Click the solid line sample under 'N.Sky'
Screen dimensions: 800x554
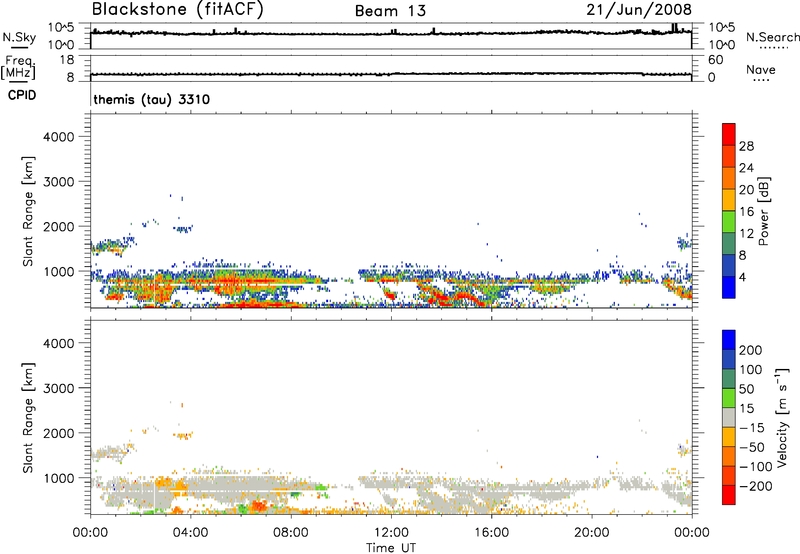click(19, 47)
